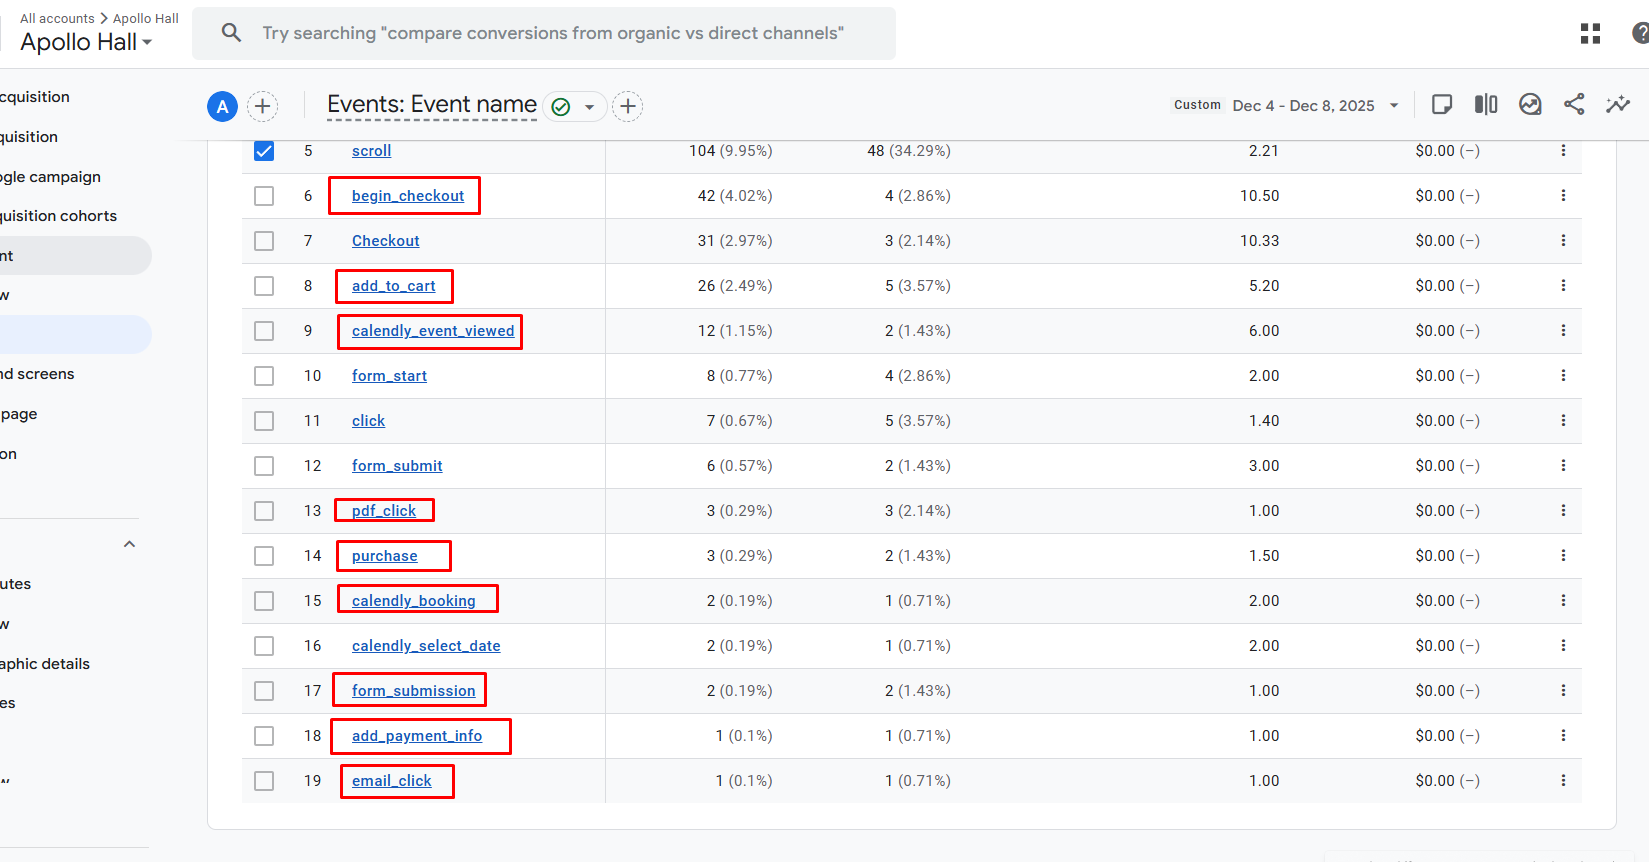The image size is (1649, 862).
Task: Select the 'and screens' sidebar report
Action: 37,374
